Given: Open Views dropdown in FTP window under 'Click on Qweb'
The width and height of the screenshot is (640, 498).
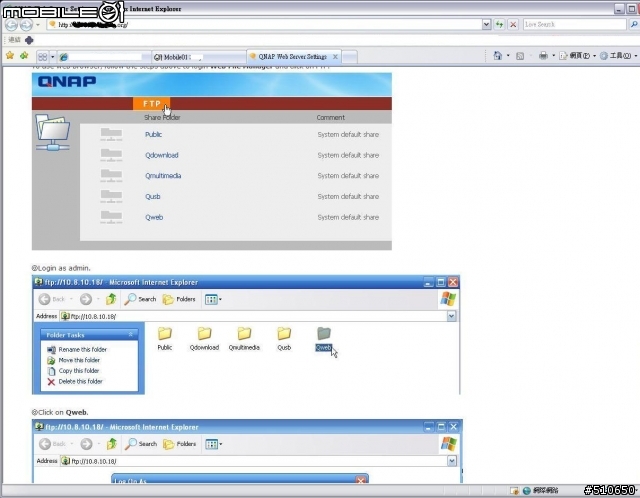Looking at the screenshot, I should pyautogui.click(x=213, y=444).
